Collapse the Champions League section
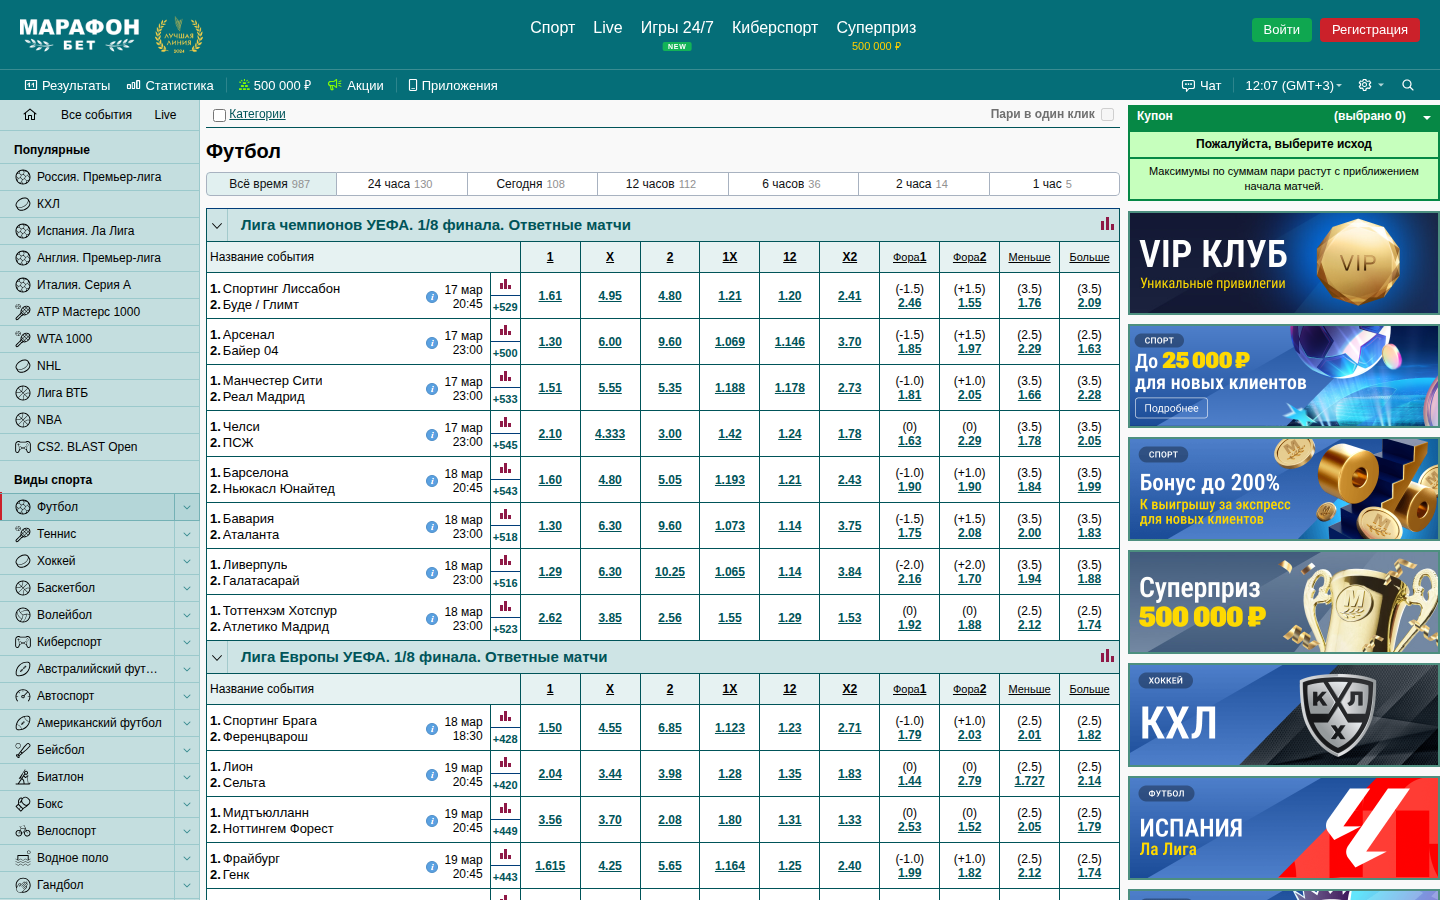1440x900 pixels. [217, 225]
